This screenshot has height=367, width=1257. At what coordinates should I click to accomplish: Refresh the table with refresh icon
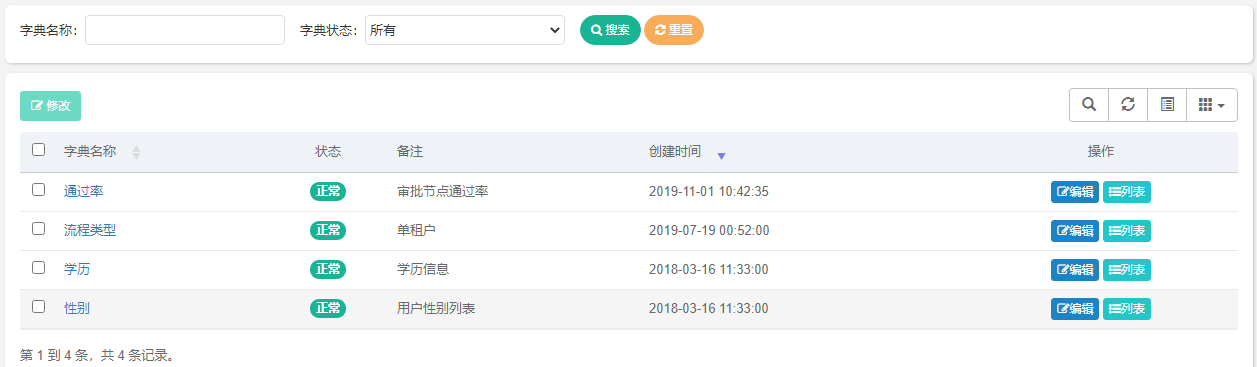tap(1128, 105)
